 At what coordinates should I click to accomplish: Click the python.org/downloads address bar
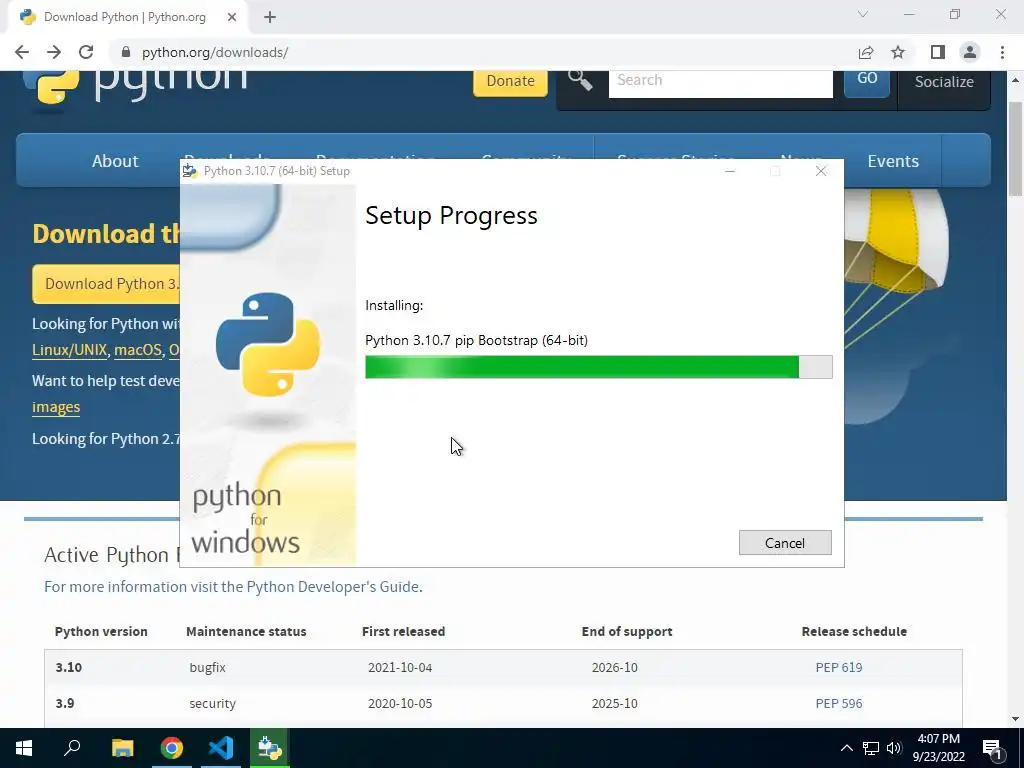tap(483, 52)
